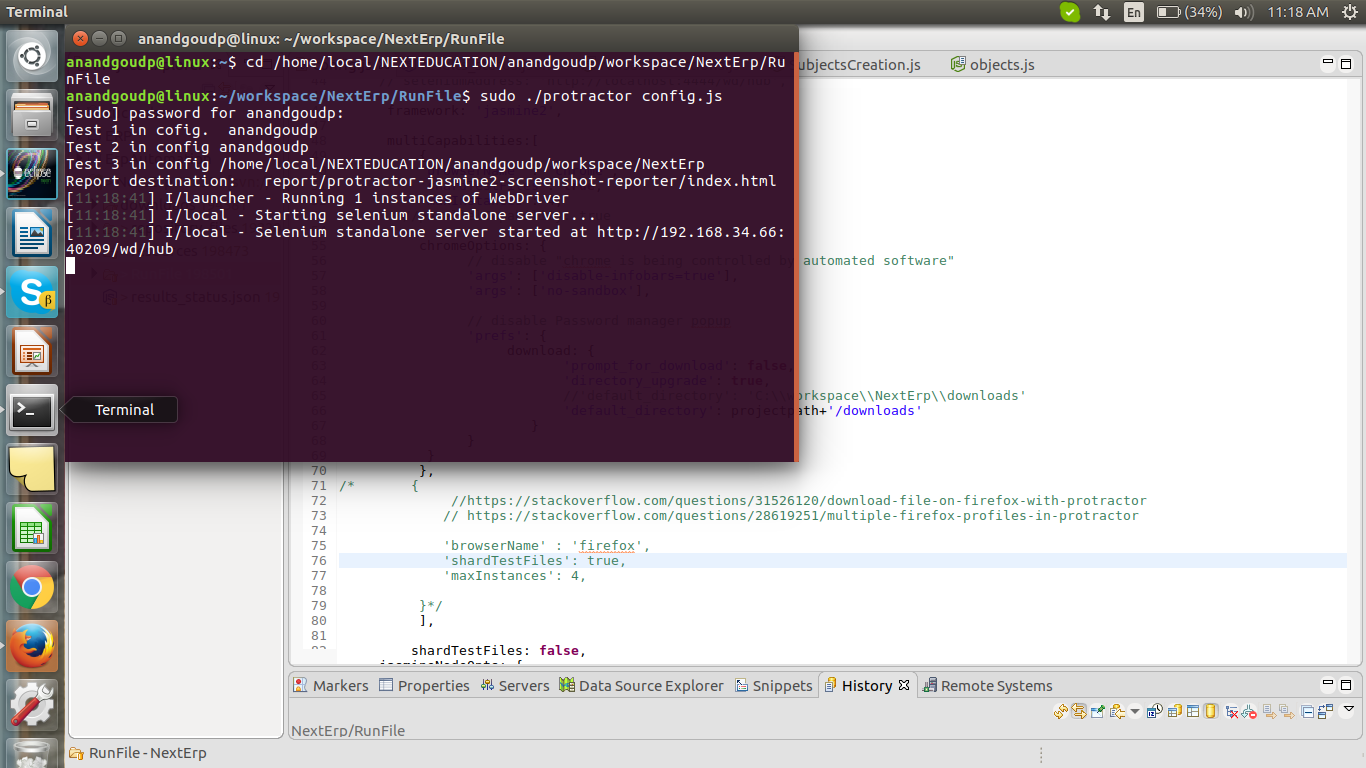Launch LibreOffice Impress from dock
Image resolution: width=1366 pixels, height=768 pixels.
pos(33,352)
